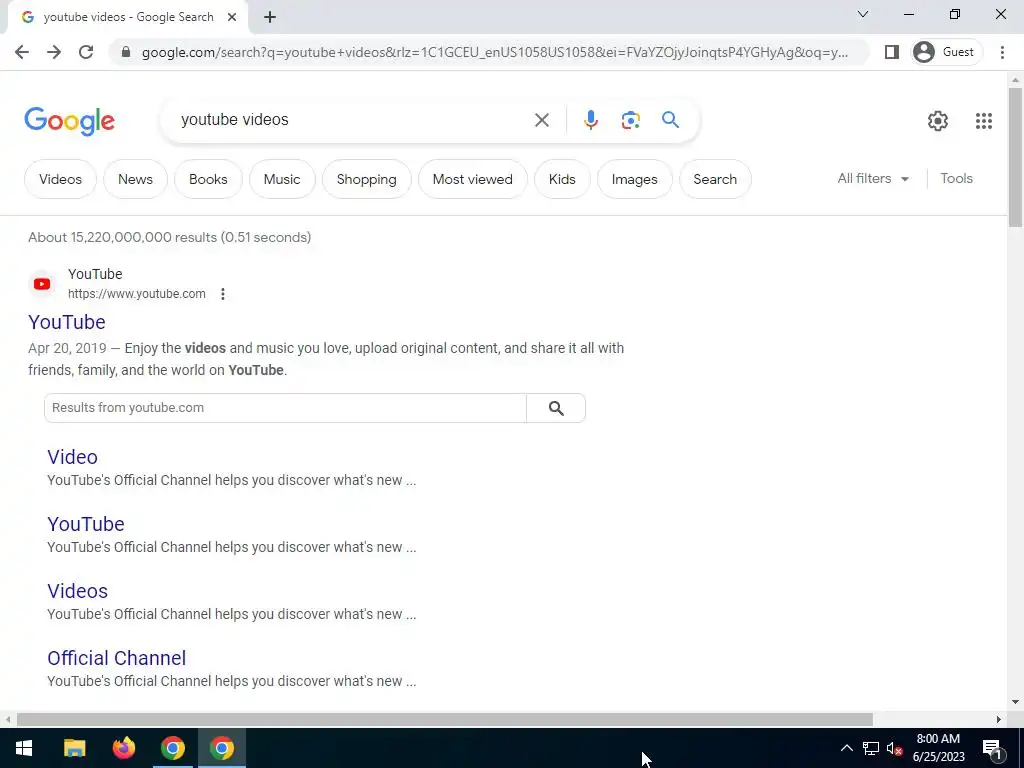
Task: Filter results by Books
Action: [208, 179]
